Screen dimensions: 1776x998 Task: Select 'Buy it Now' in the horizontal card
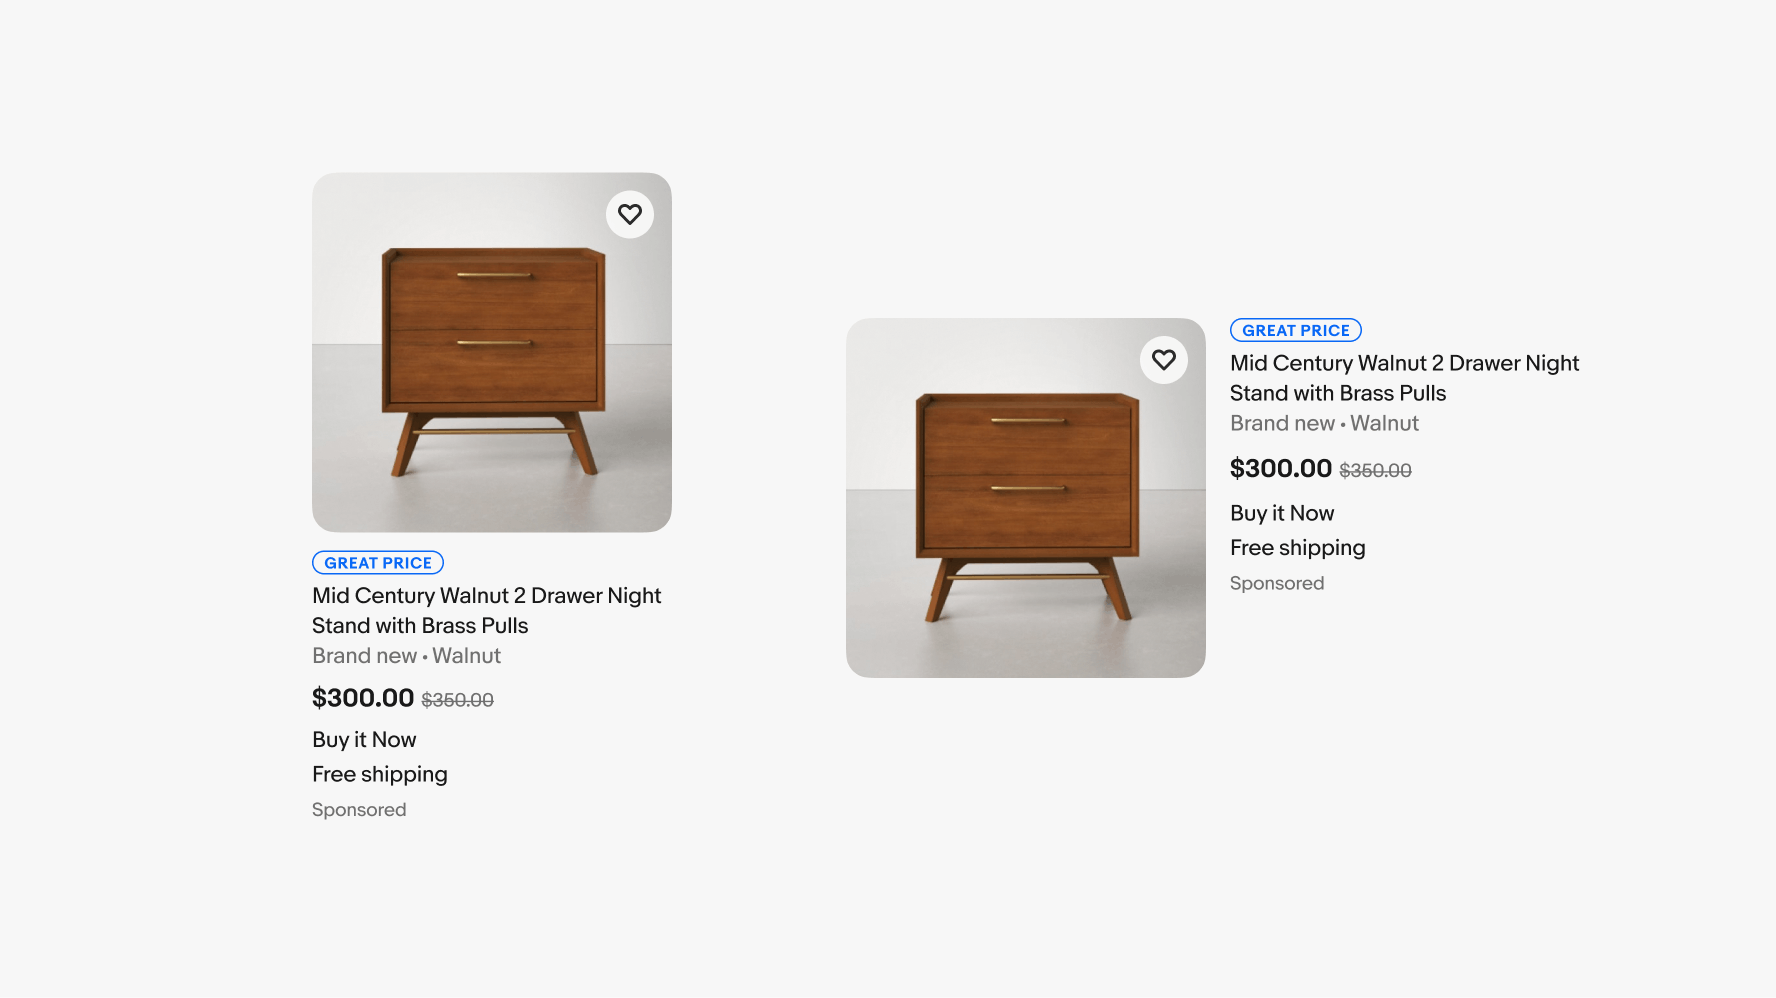(1282, 514)
